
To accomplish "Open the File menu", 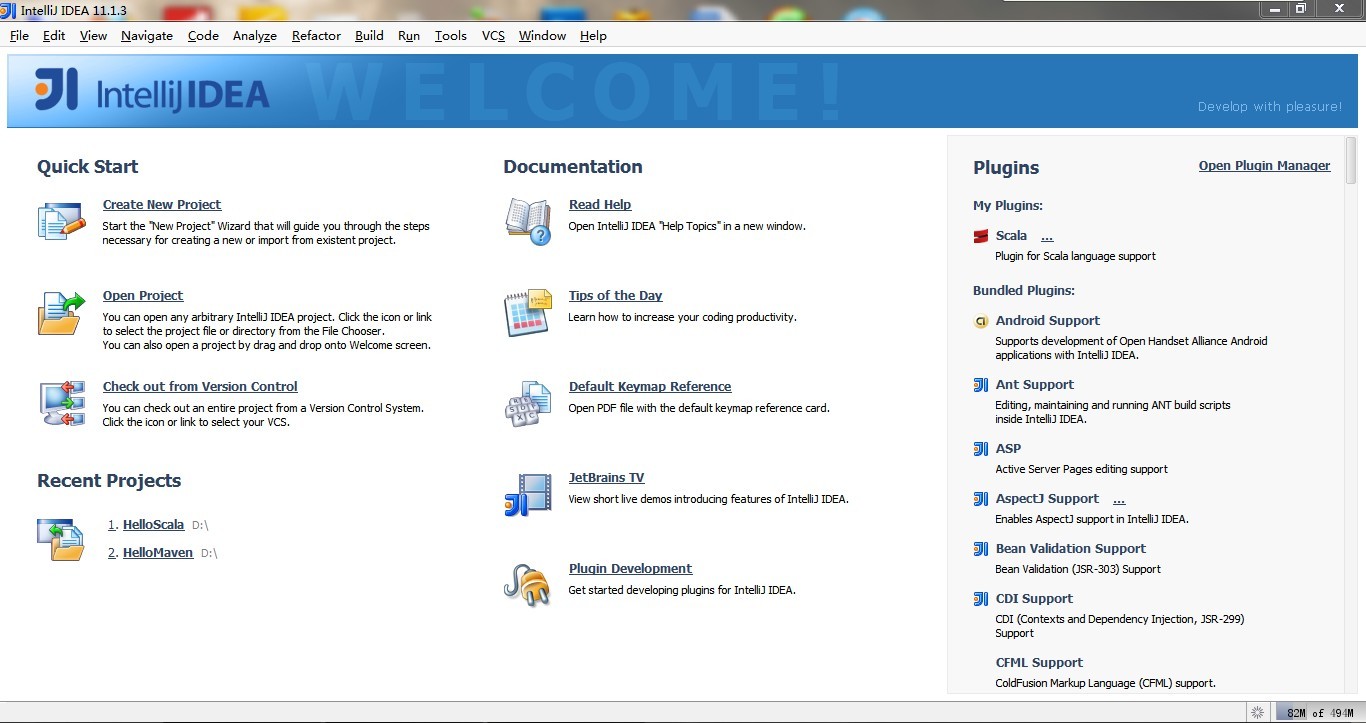I will (x=19, y=36).
